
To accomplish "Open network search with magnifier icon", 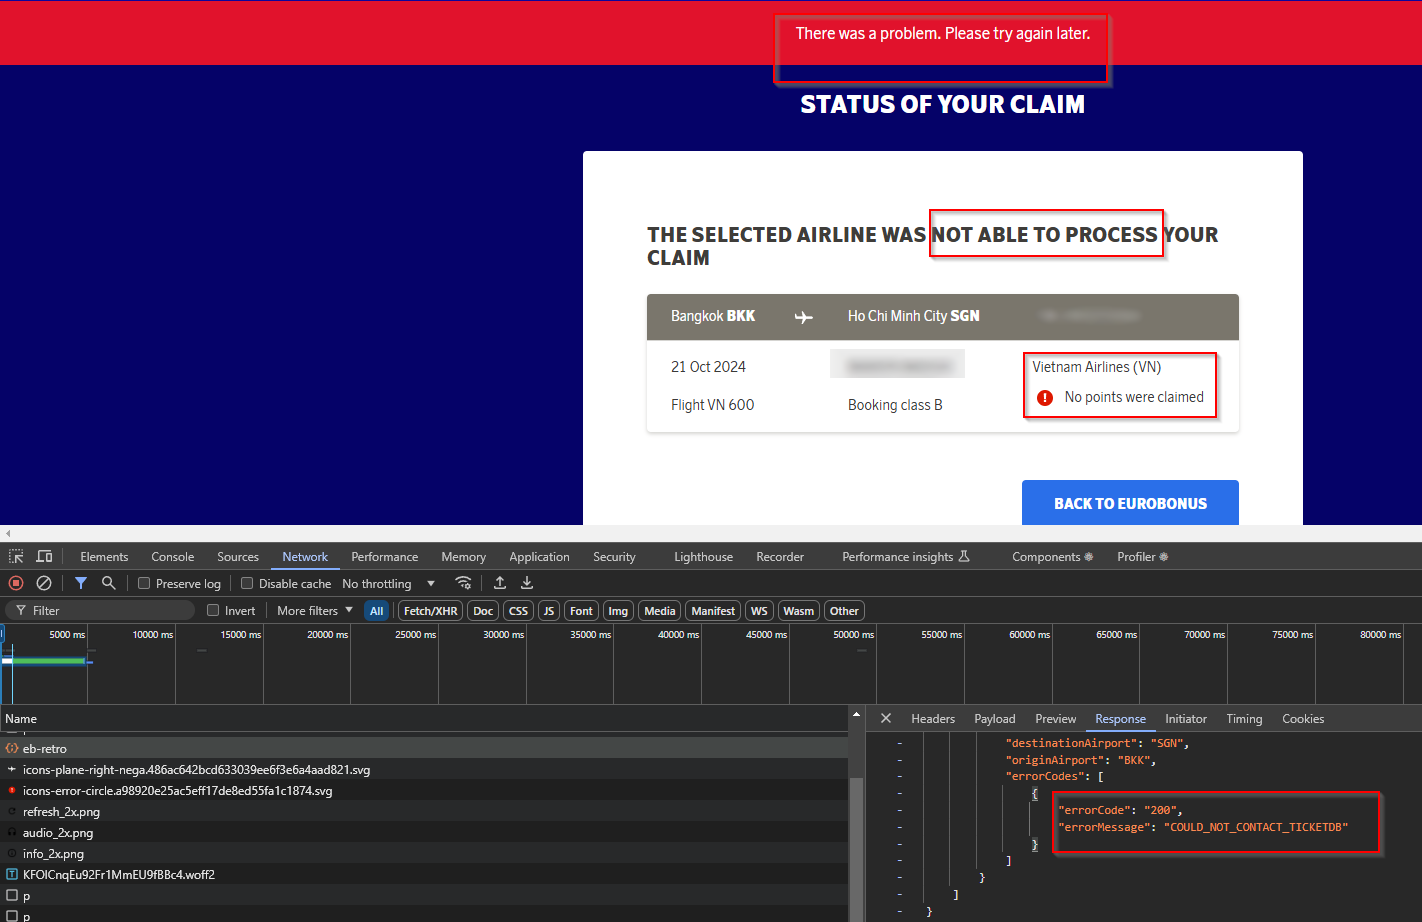I will (109, 583).
